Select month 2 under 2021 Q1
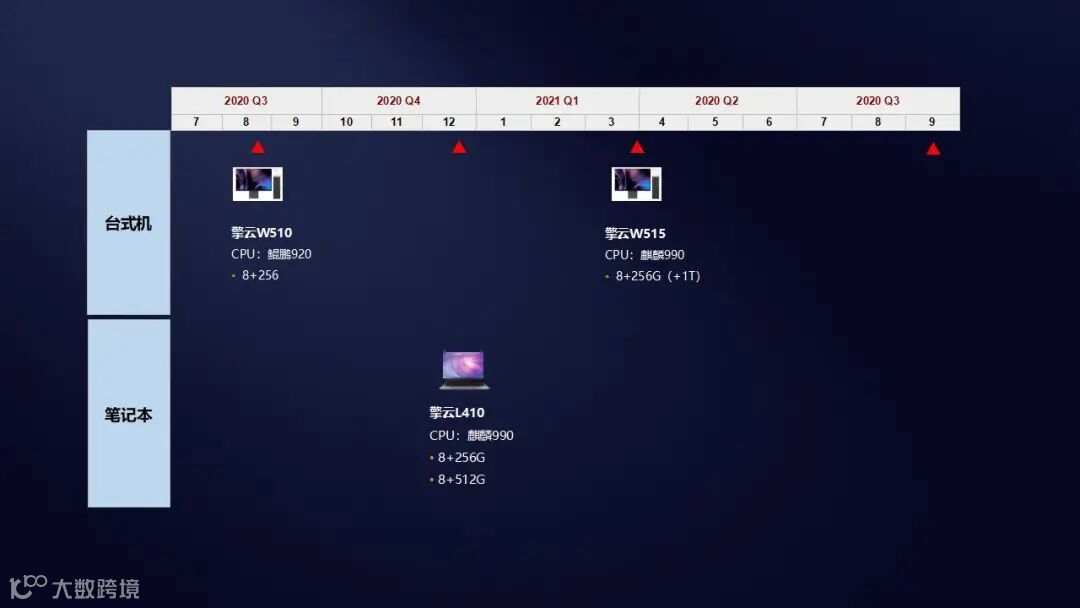Viewport: 1080px width, 608px height. tap(558, 122)
